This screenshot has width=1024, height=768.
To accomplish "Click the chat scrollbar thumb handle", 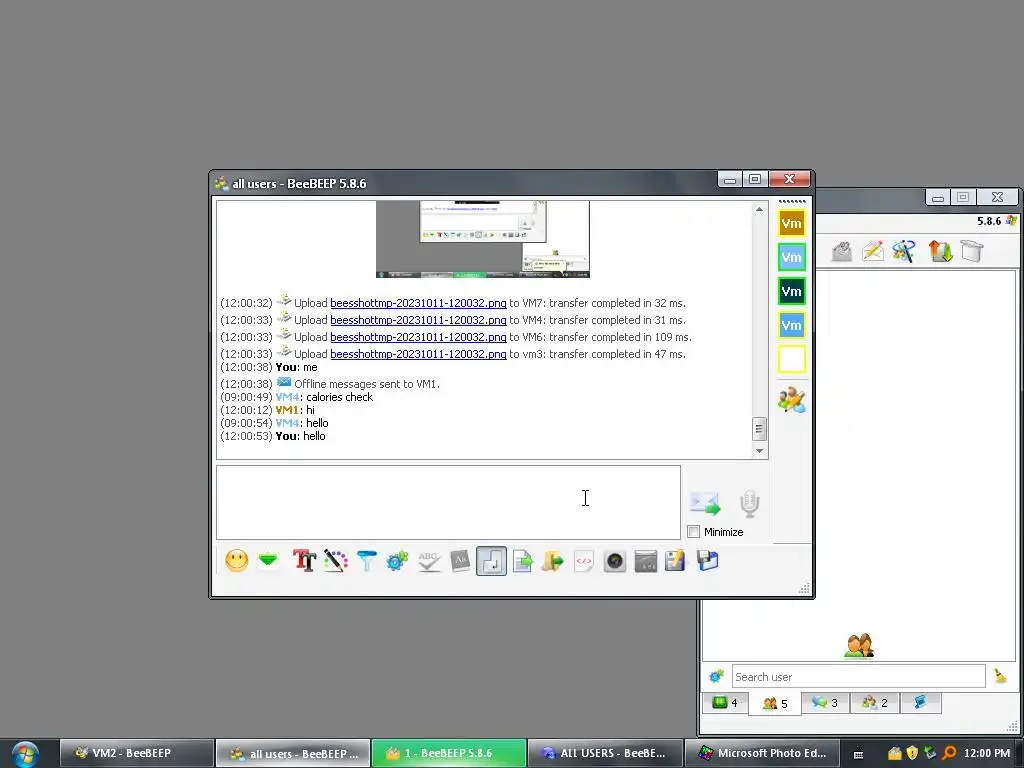I will coord(759,429).
